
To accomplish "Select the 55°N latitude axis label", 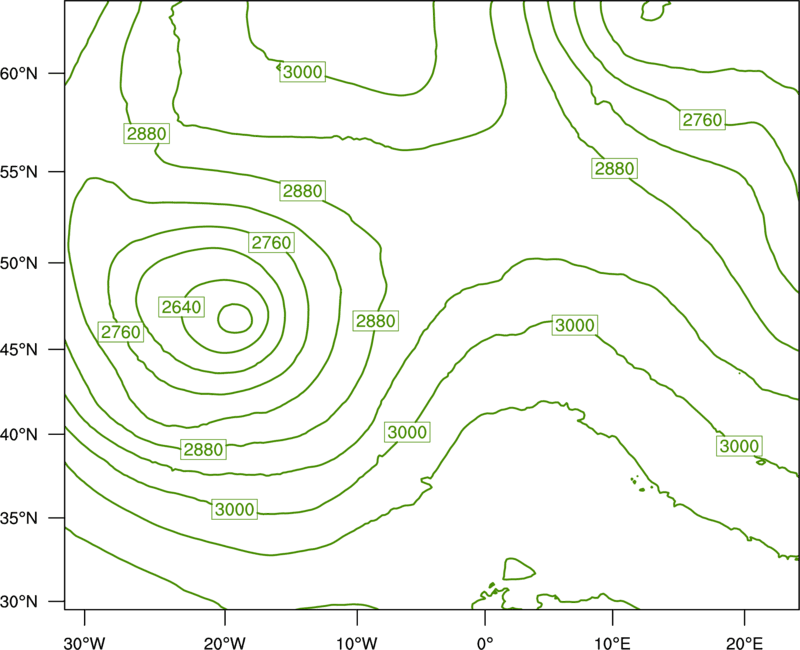I will 19,172.
